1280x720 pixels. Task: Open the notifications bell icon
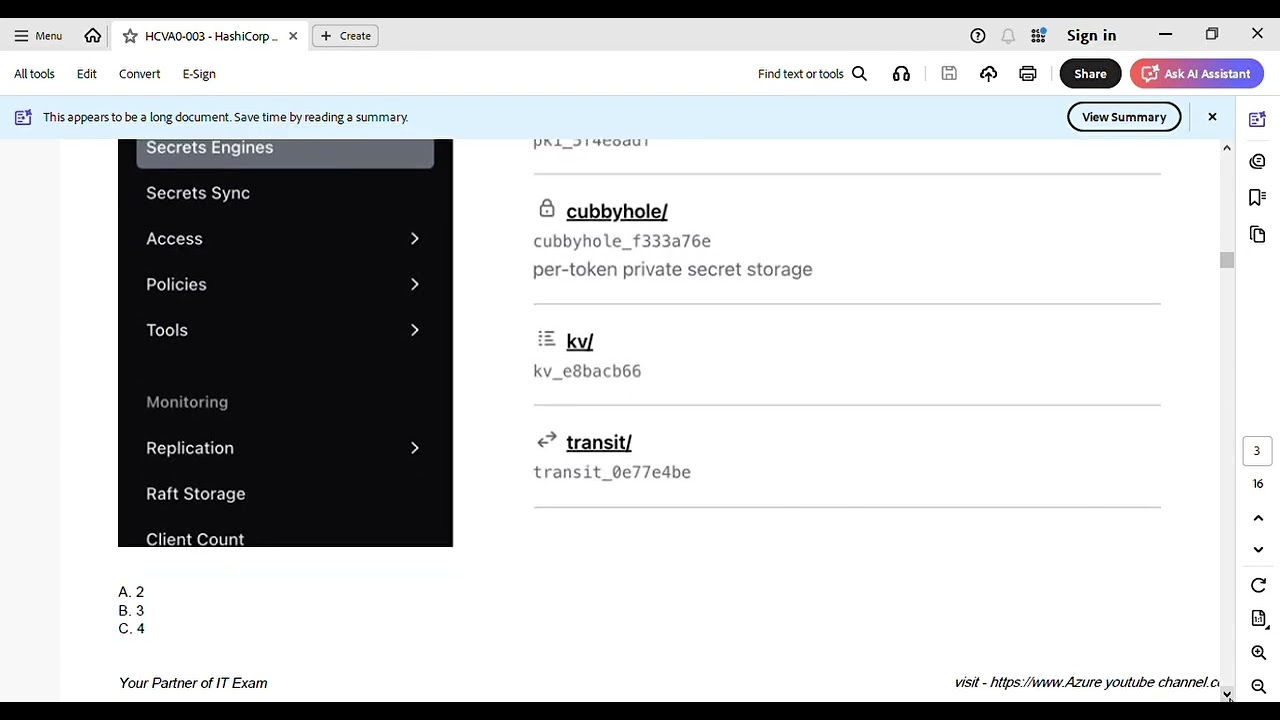1008,36
